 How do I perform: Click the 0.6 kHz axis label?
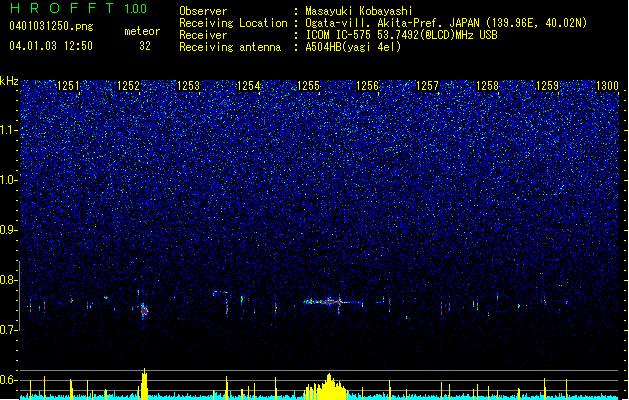[9, 380]
